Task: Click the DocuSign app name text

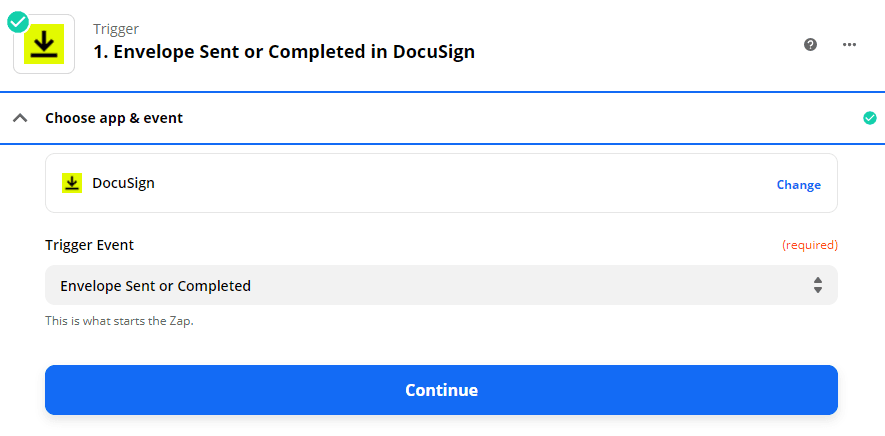Action: 123,183
